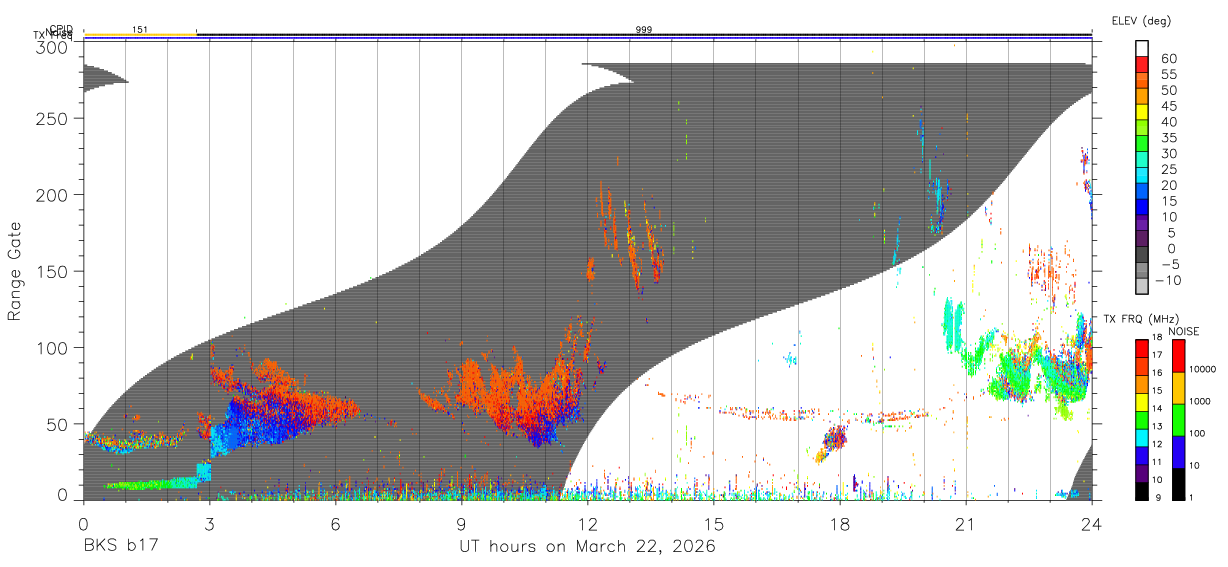This screenshot has width=1228, height=567.
Task: Click the "999" CPID label above the plot
Action: (644, 29)
